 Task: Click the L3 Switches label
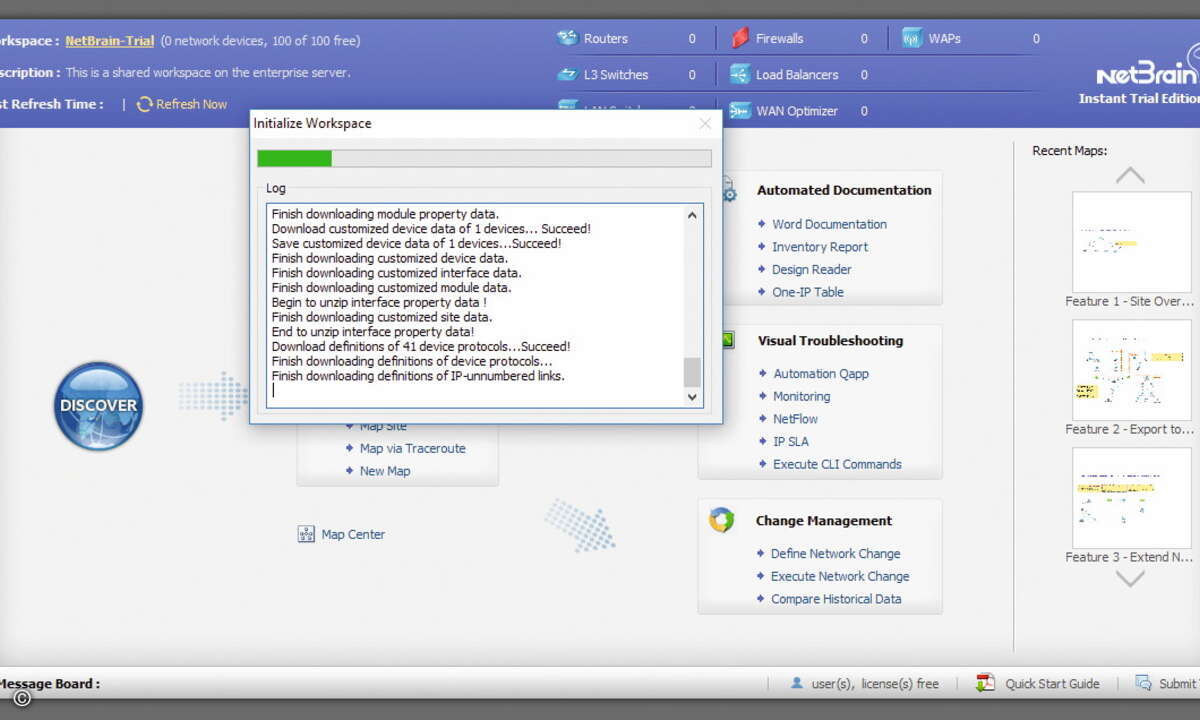click(616, 75)
